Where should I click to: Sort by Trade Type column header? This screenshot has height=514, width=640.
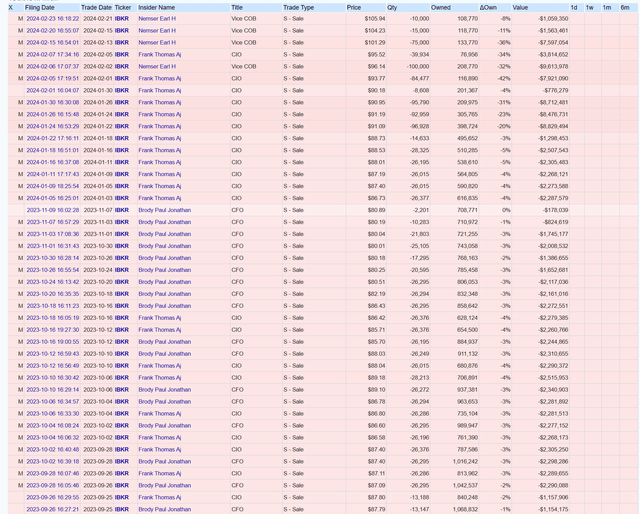pos(298,7)
